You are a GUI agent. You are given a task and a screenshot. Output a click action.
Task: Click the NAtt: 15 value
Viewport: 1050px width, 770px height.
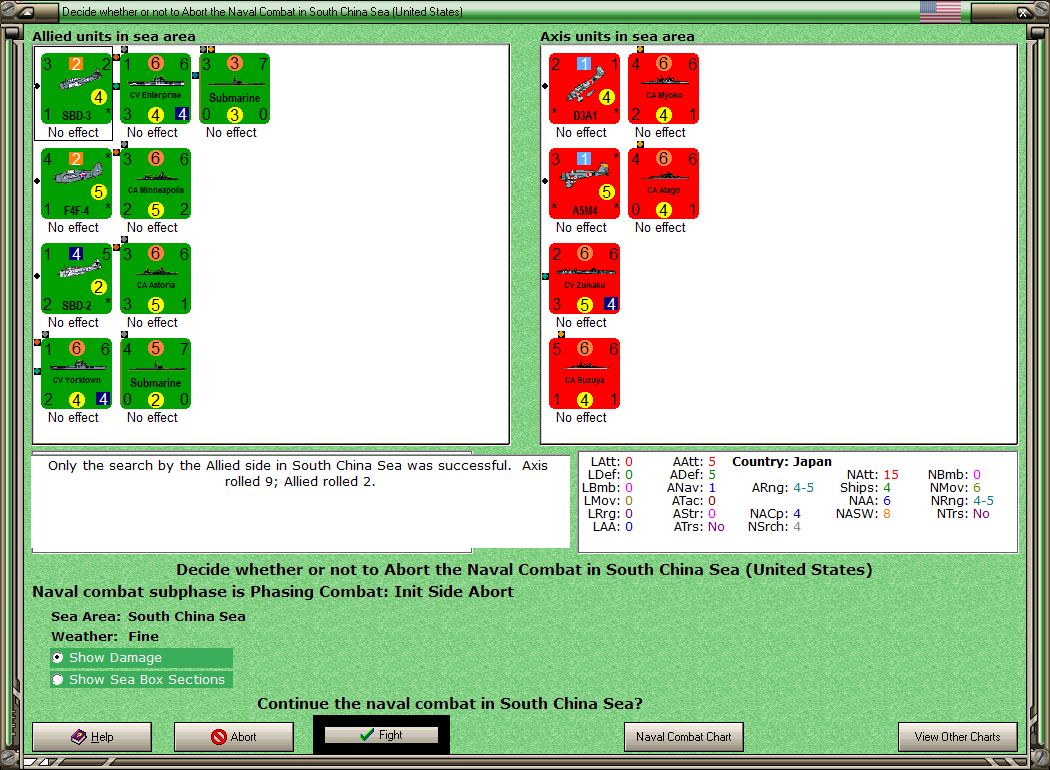(x=873, y=474)
